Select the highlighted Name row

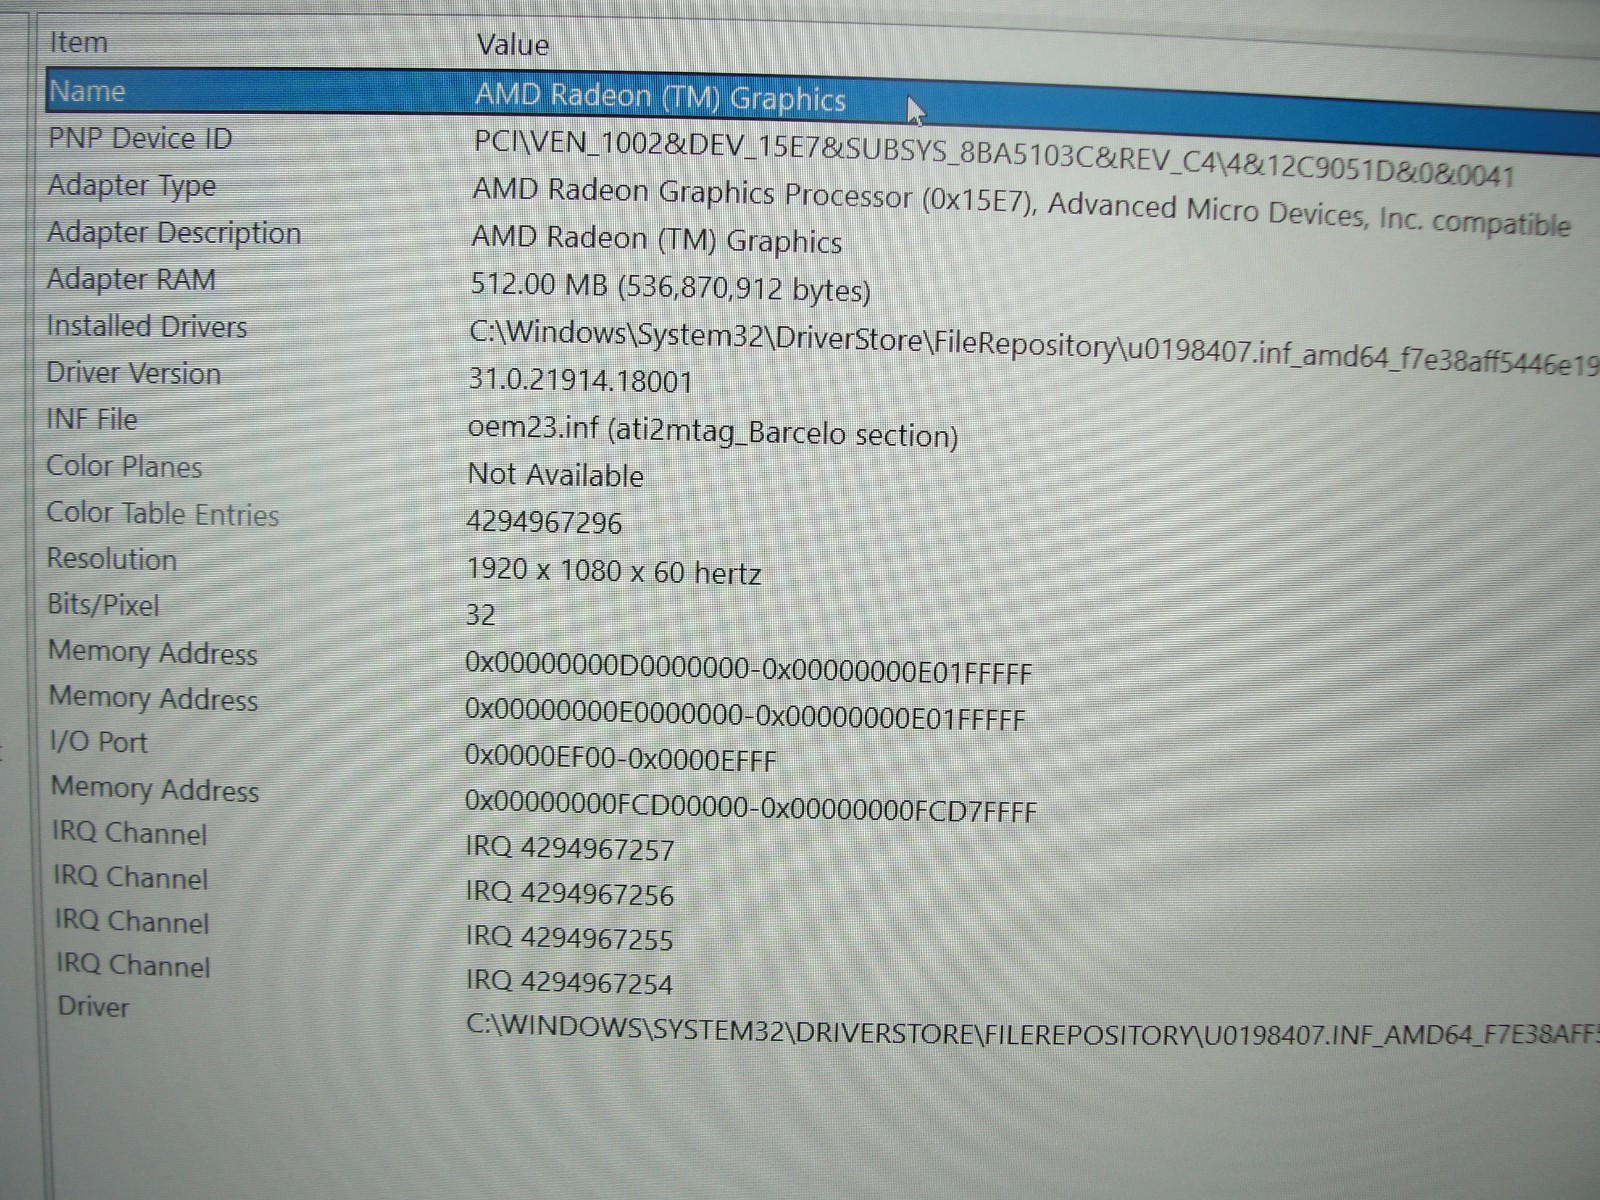coord(822,108)
